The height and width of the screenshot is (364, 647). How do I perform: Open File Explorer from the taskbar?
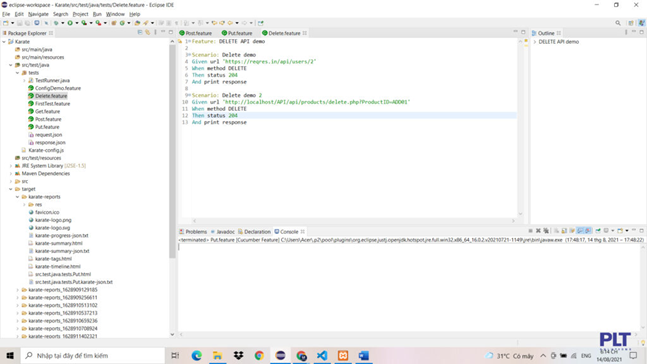click(x=217, y=355)
